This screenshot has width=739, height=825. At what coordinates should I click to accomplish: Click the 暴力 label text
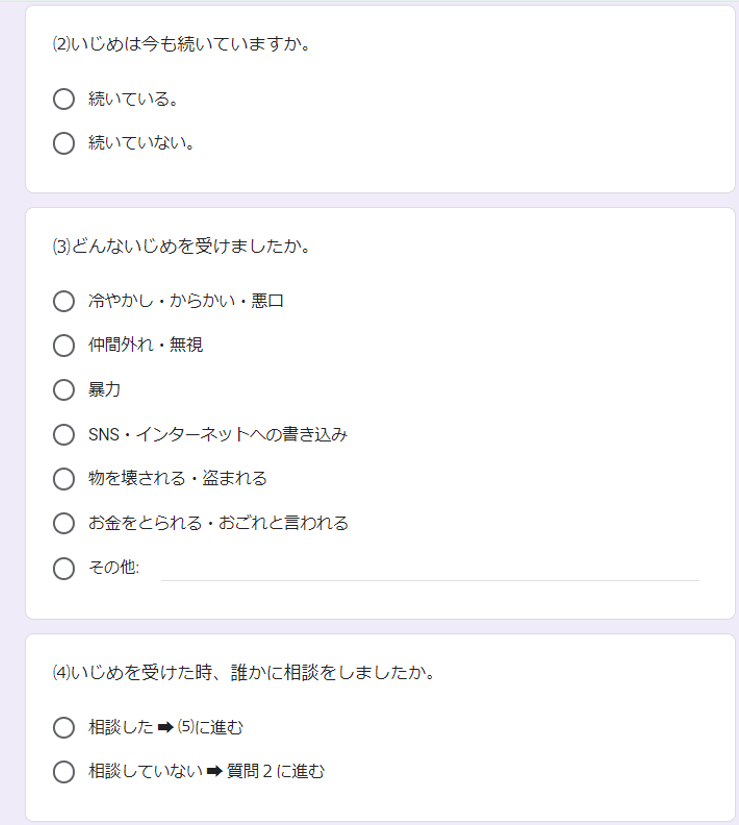[104, 390]
